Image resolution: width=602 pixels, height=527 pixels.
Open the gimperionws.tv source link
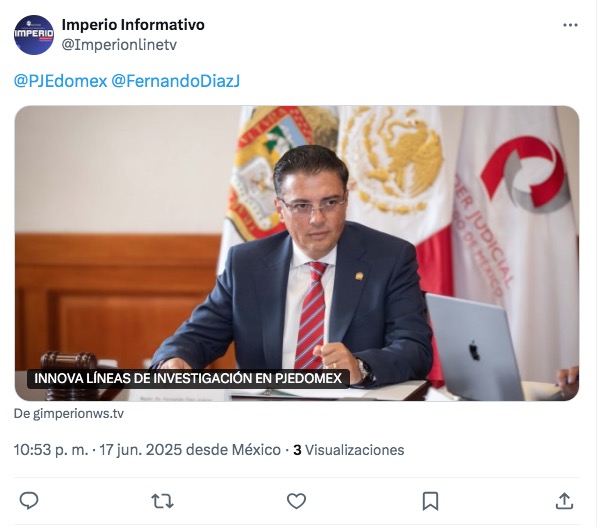click(69, 414)
